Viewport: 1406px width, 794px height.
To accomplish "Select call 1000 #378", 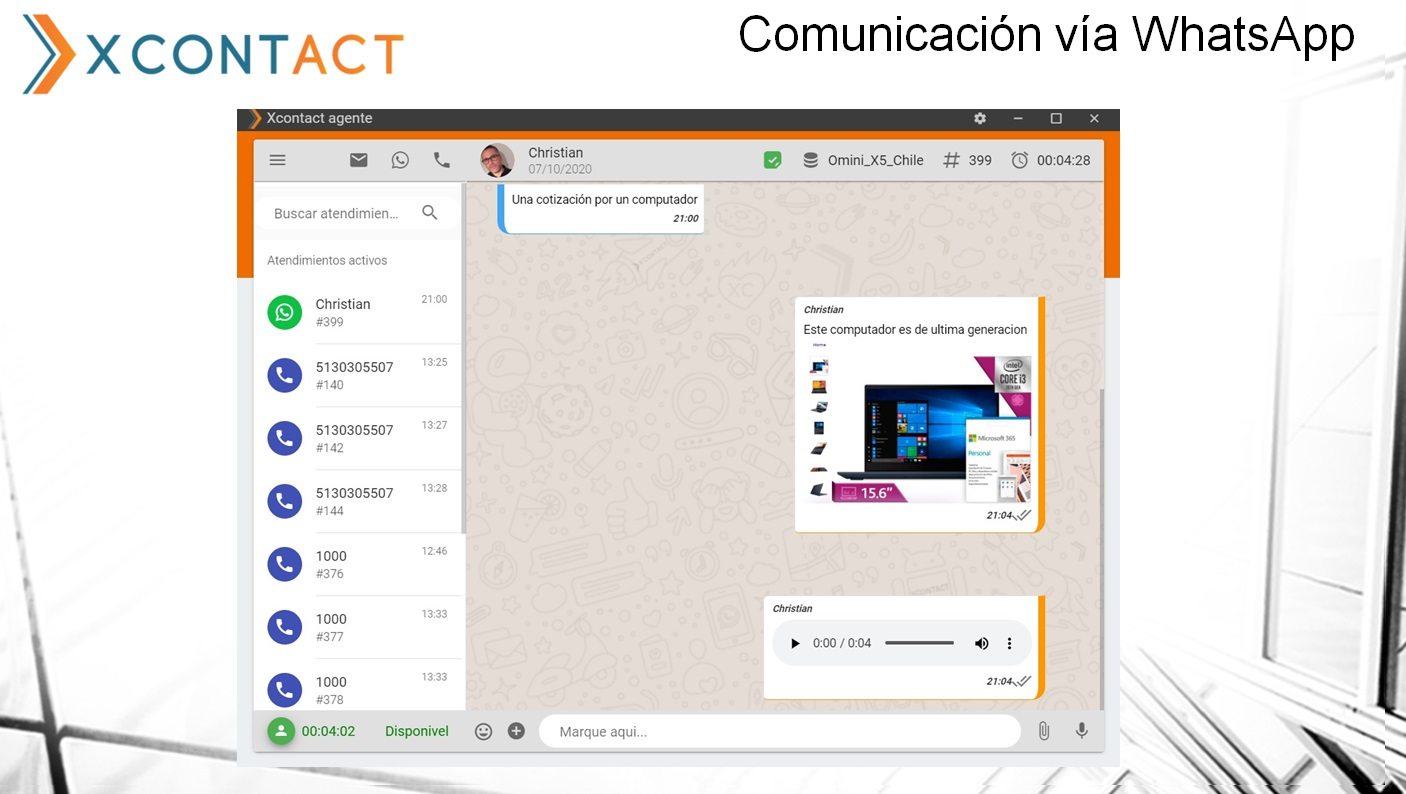I will 358,685.
